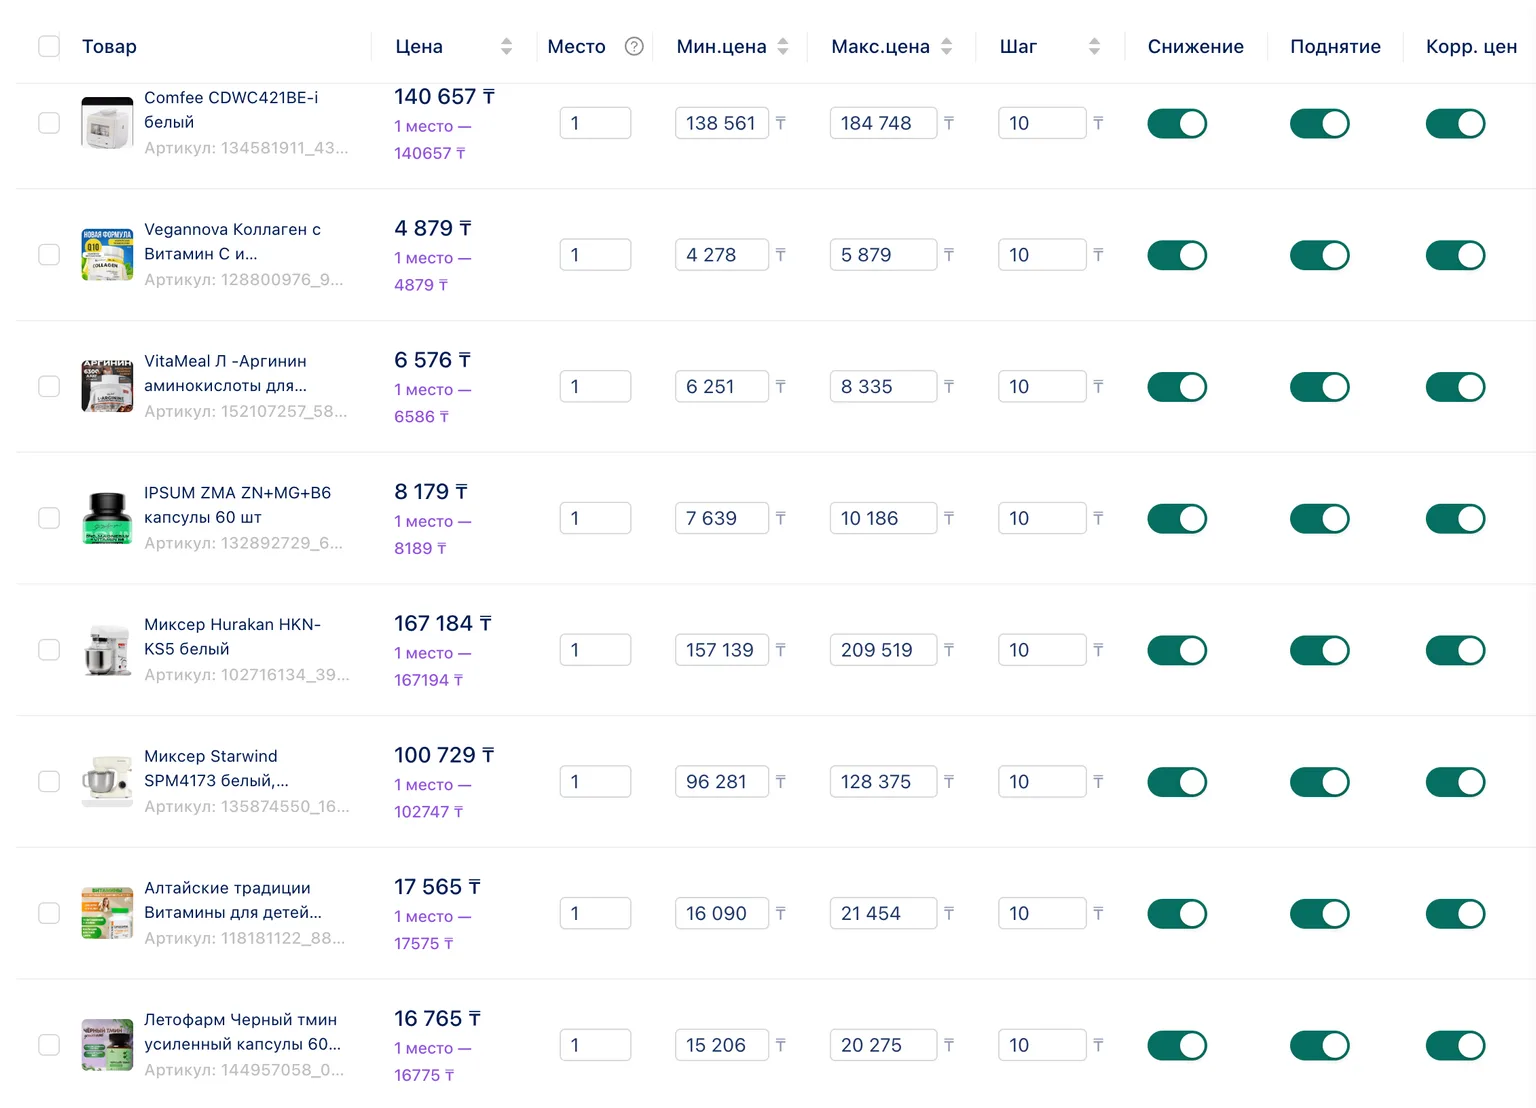The image size is (1536, 1108).
Task: Sort by Макс.цена column arrows
Action: (x=946, y=46)
